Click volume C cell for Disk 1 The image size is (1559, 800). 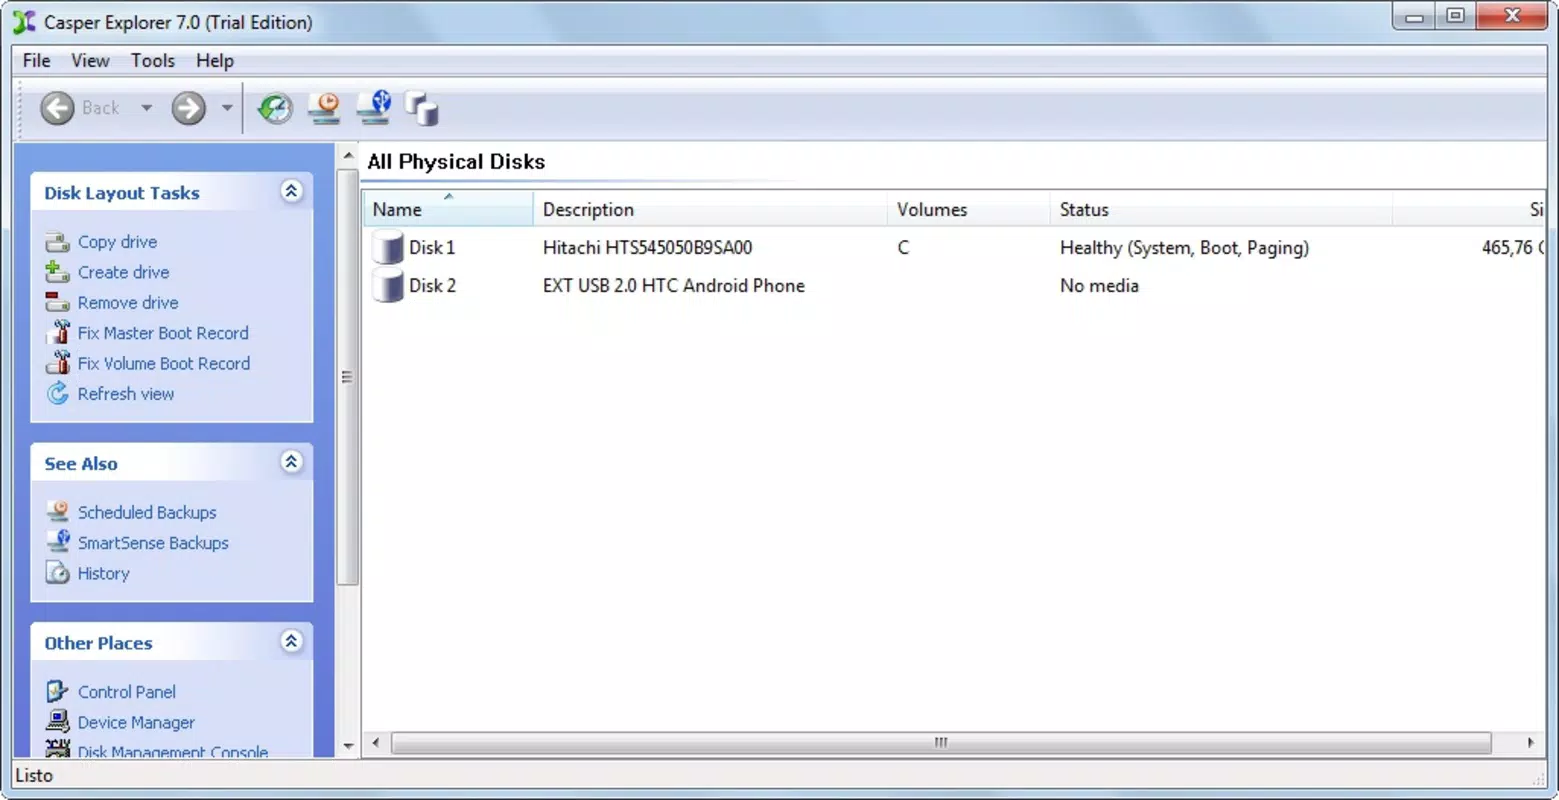pos(903,248)
